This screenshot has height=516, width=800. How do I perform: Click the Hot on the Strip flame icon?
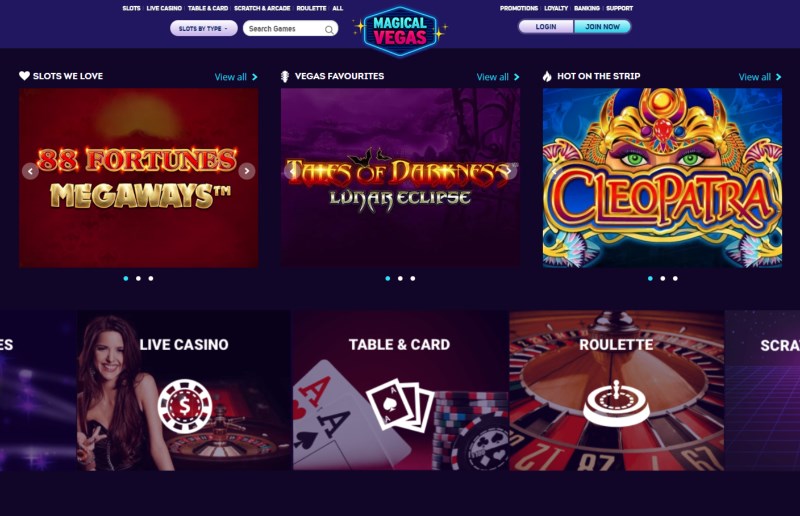547,77
